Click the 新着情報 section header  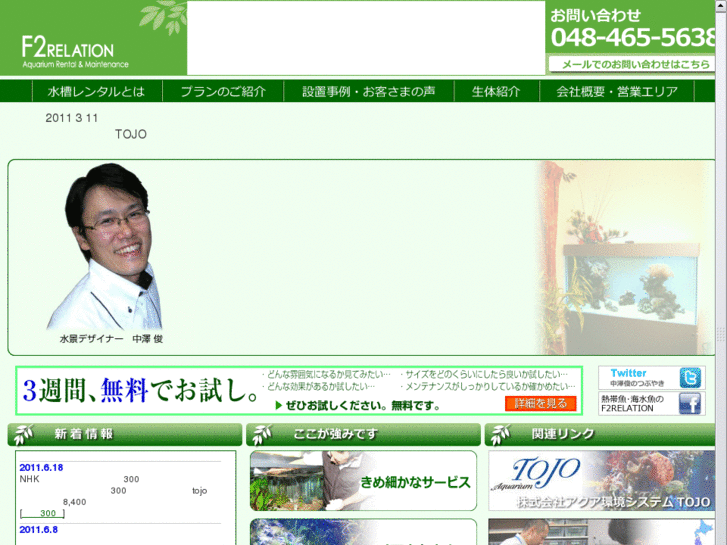click(125, 435)
